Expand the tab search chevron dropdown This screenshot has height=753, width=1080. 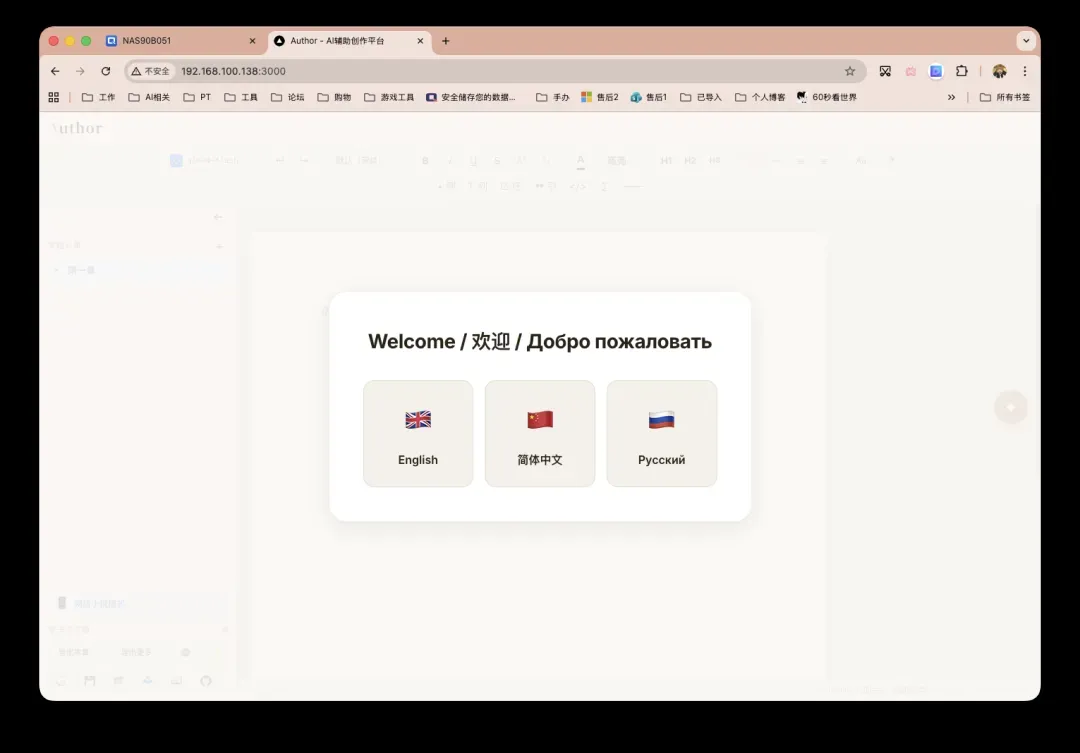1026,41
